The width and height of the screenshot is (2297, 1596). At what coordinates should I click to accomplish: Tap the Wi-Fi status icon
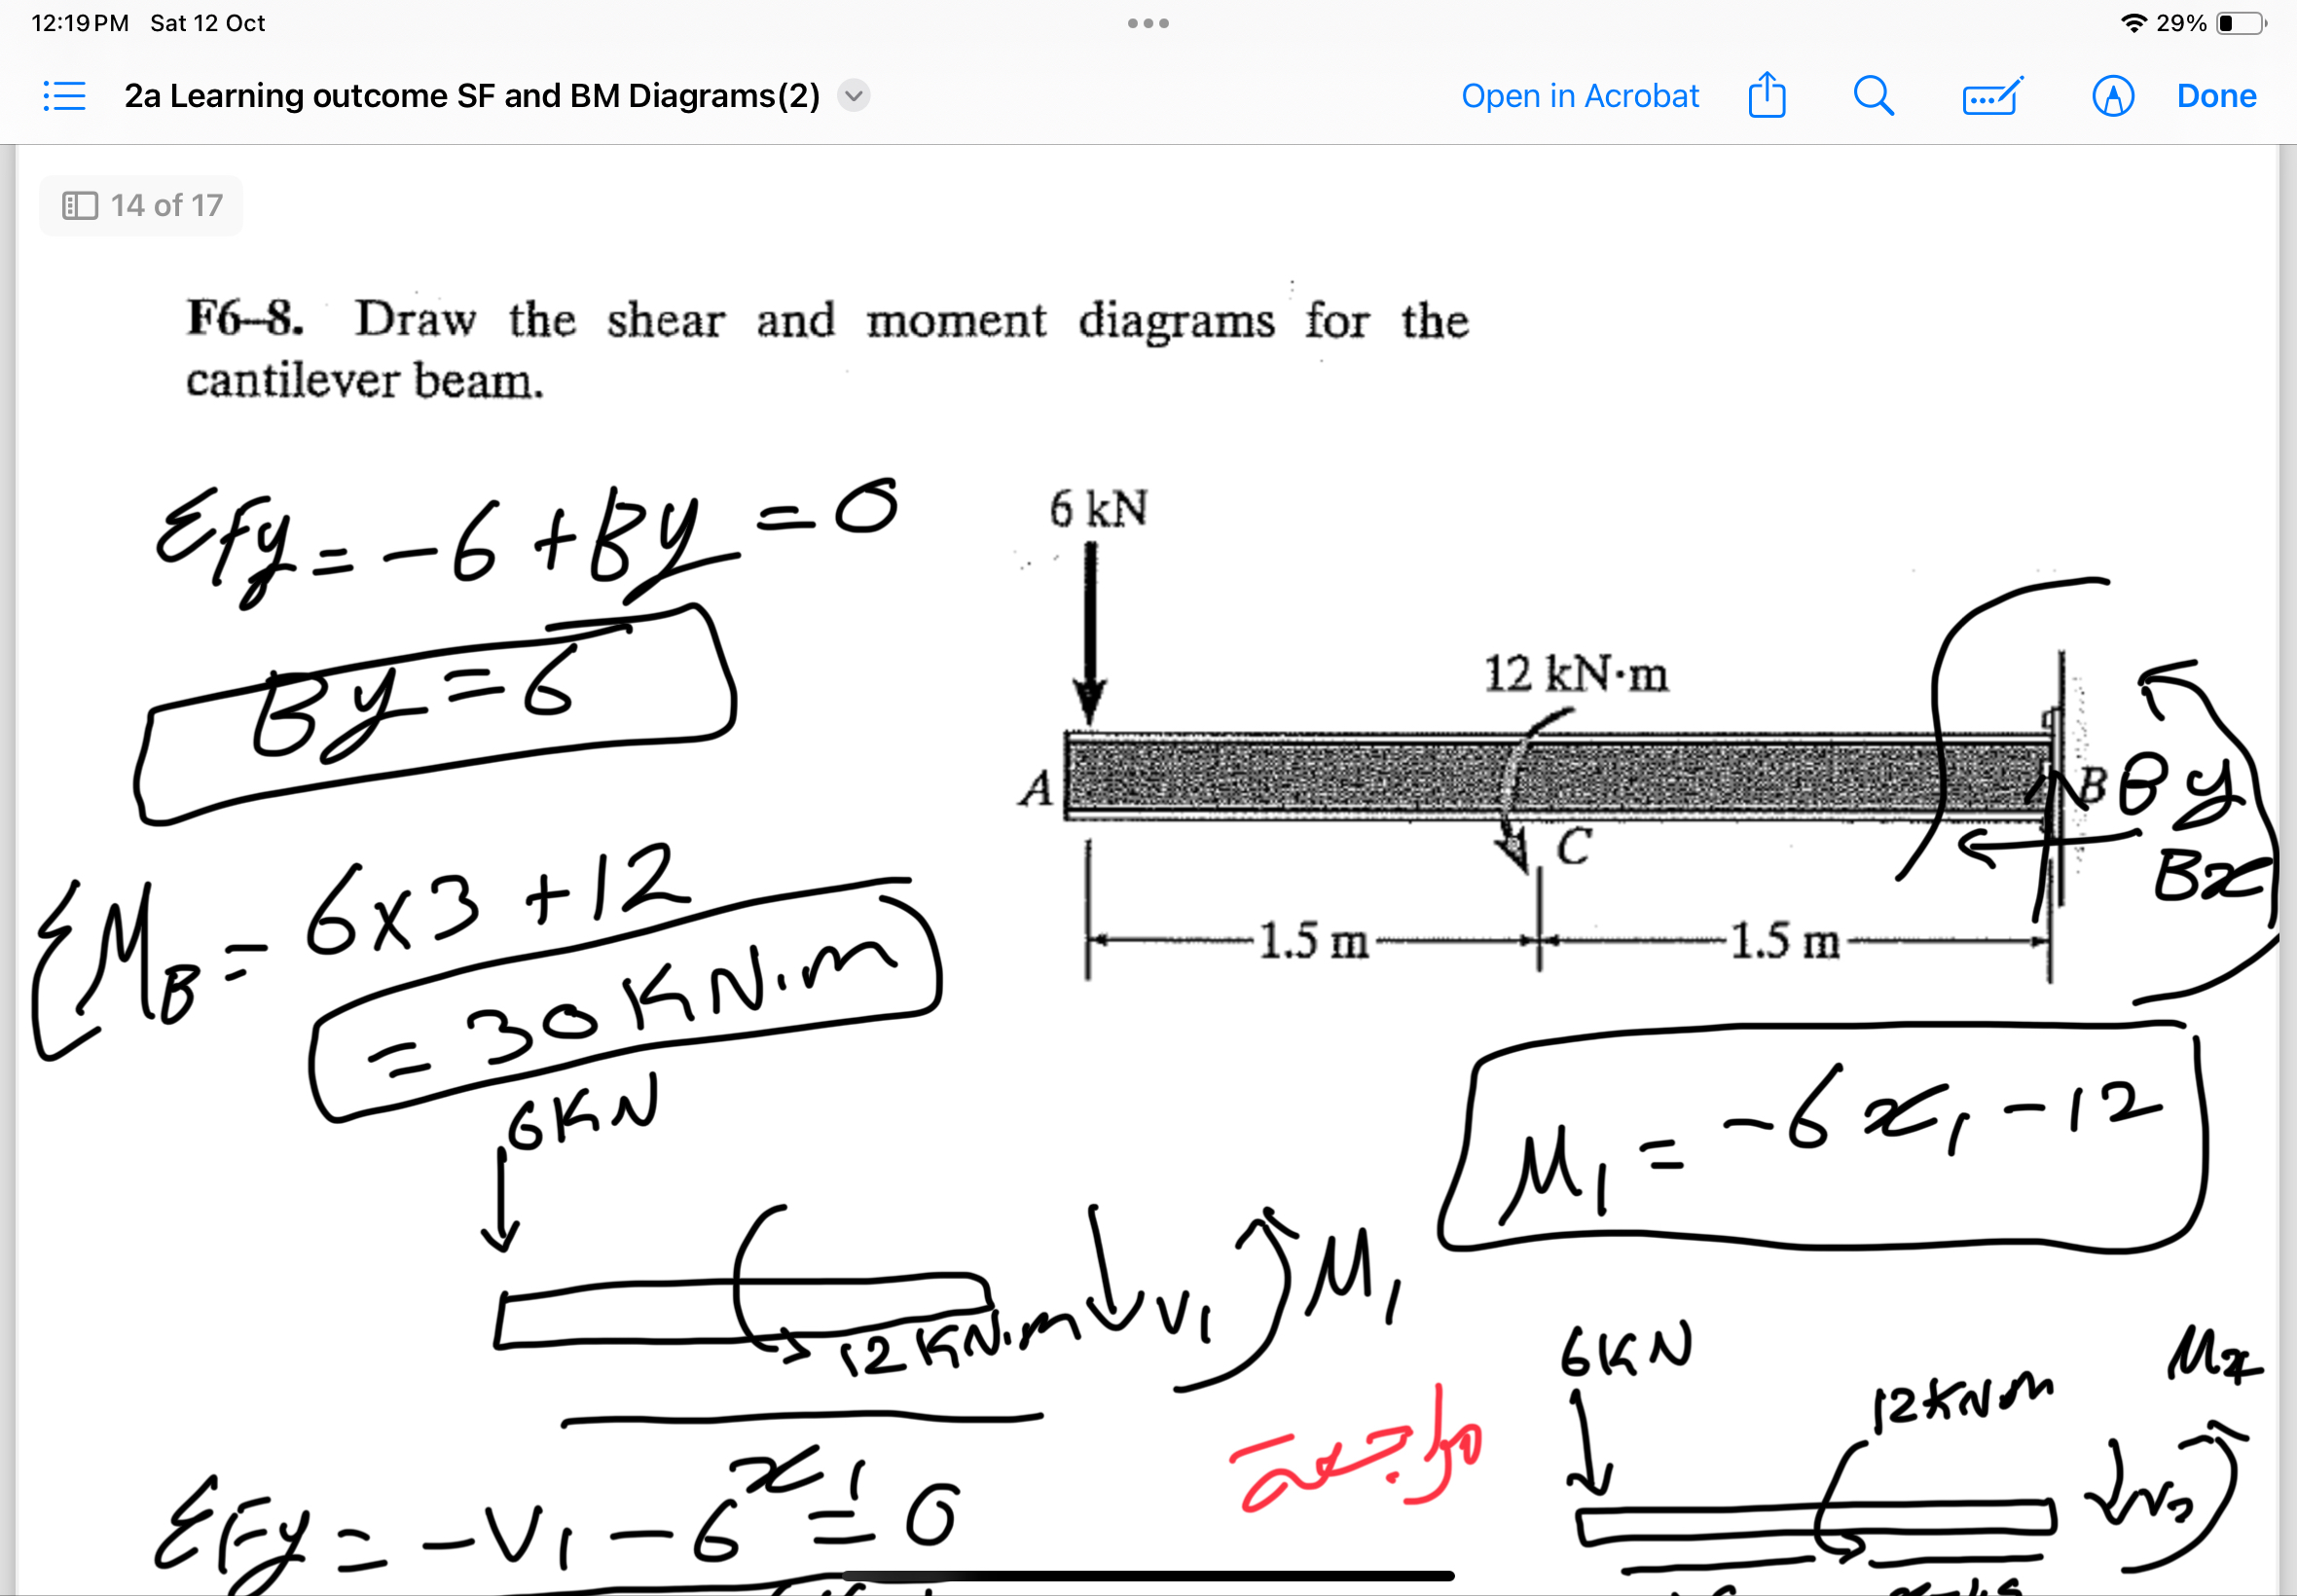pyautogui.click(x=2135, y=21)
